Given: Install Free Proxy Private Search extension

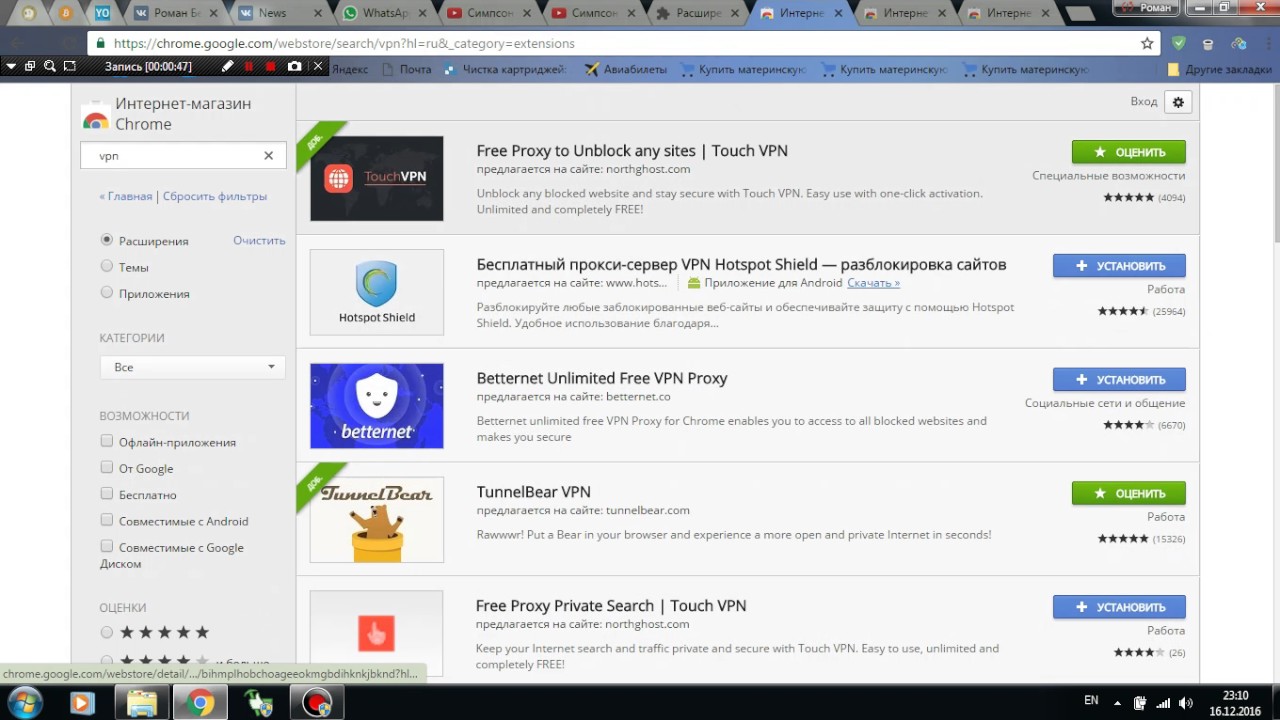Looking at the screenshot, I should click(1119, 607).
